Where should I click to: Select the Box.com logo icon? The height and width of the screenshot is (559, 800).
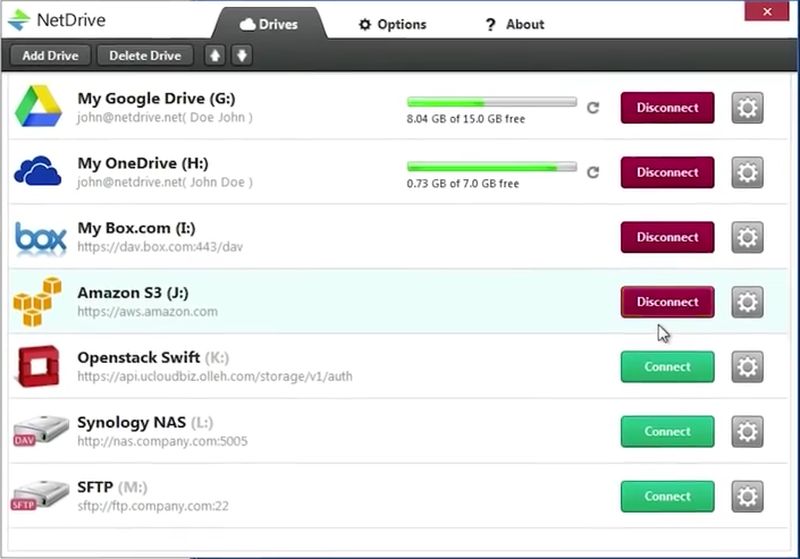[x=40, y=238]
